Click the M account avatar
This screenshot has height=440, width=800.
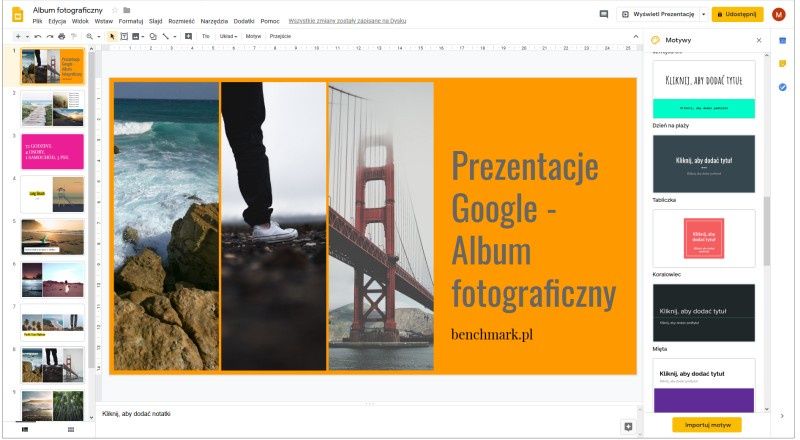coord(779,14)
